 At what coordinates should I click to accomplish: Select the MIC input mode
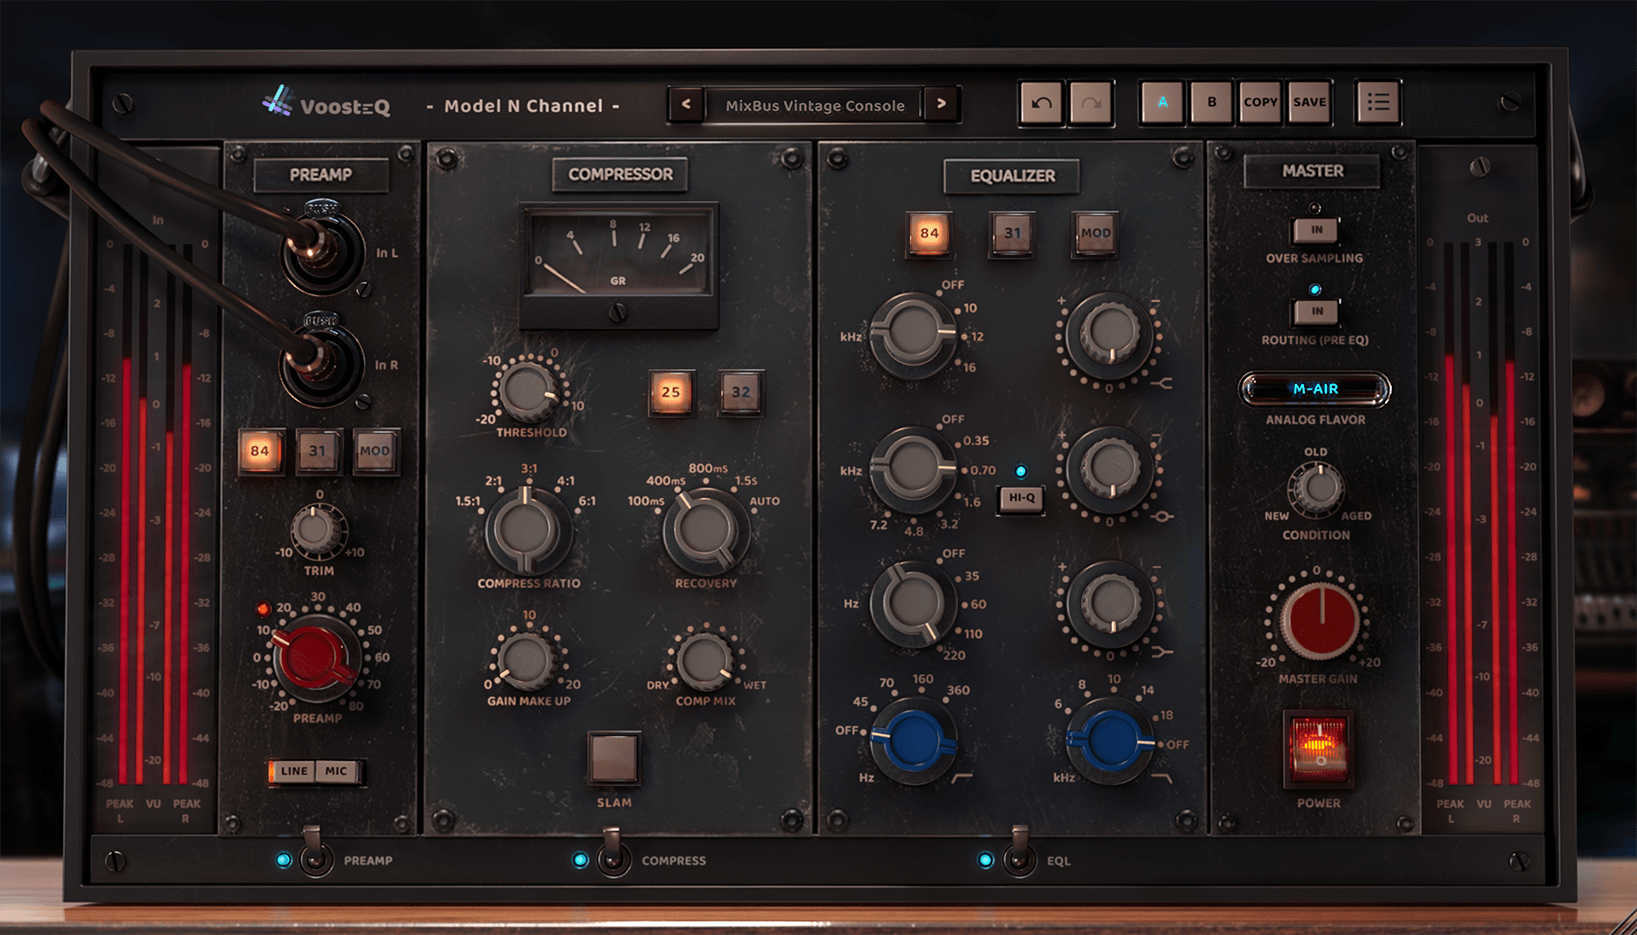(336, 772)
